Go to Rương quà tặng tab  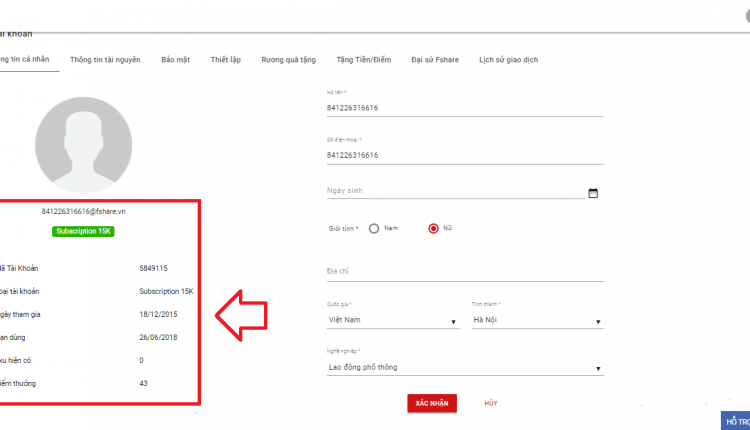pos(288,60)
